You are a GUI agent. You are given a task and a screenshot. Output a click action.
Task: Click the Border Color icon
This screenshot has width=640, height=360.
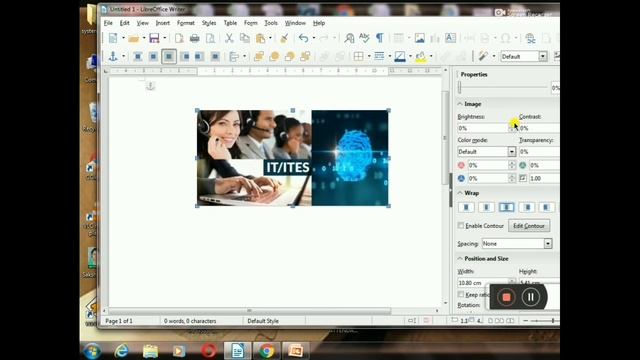400,56
